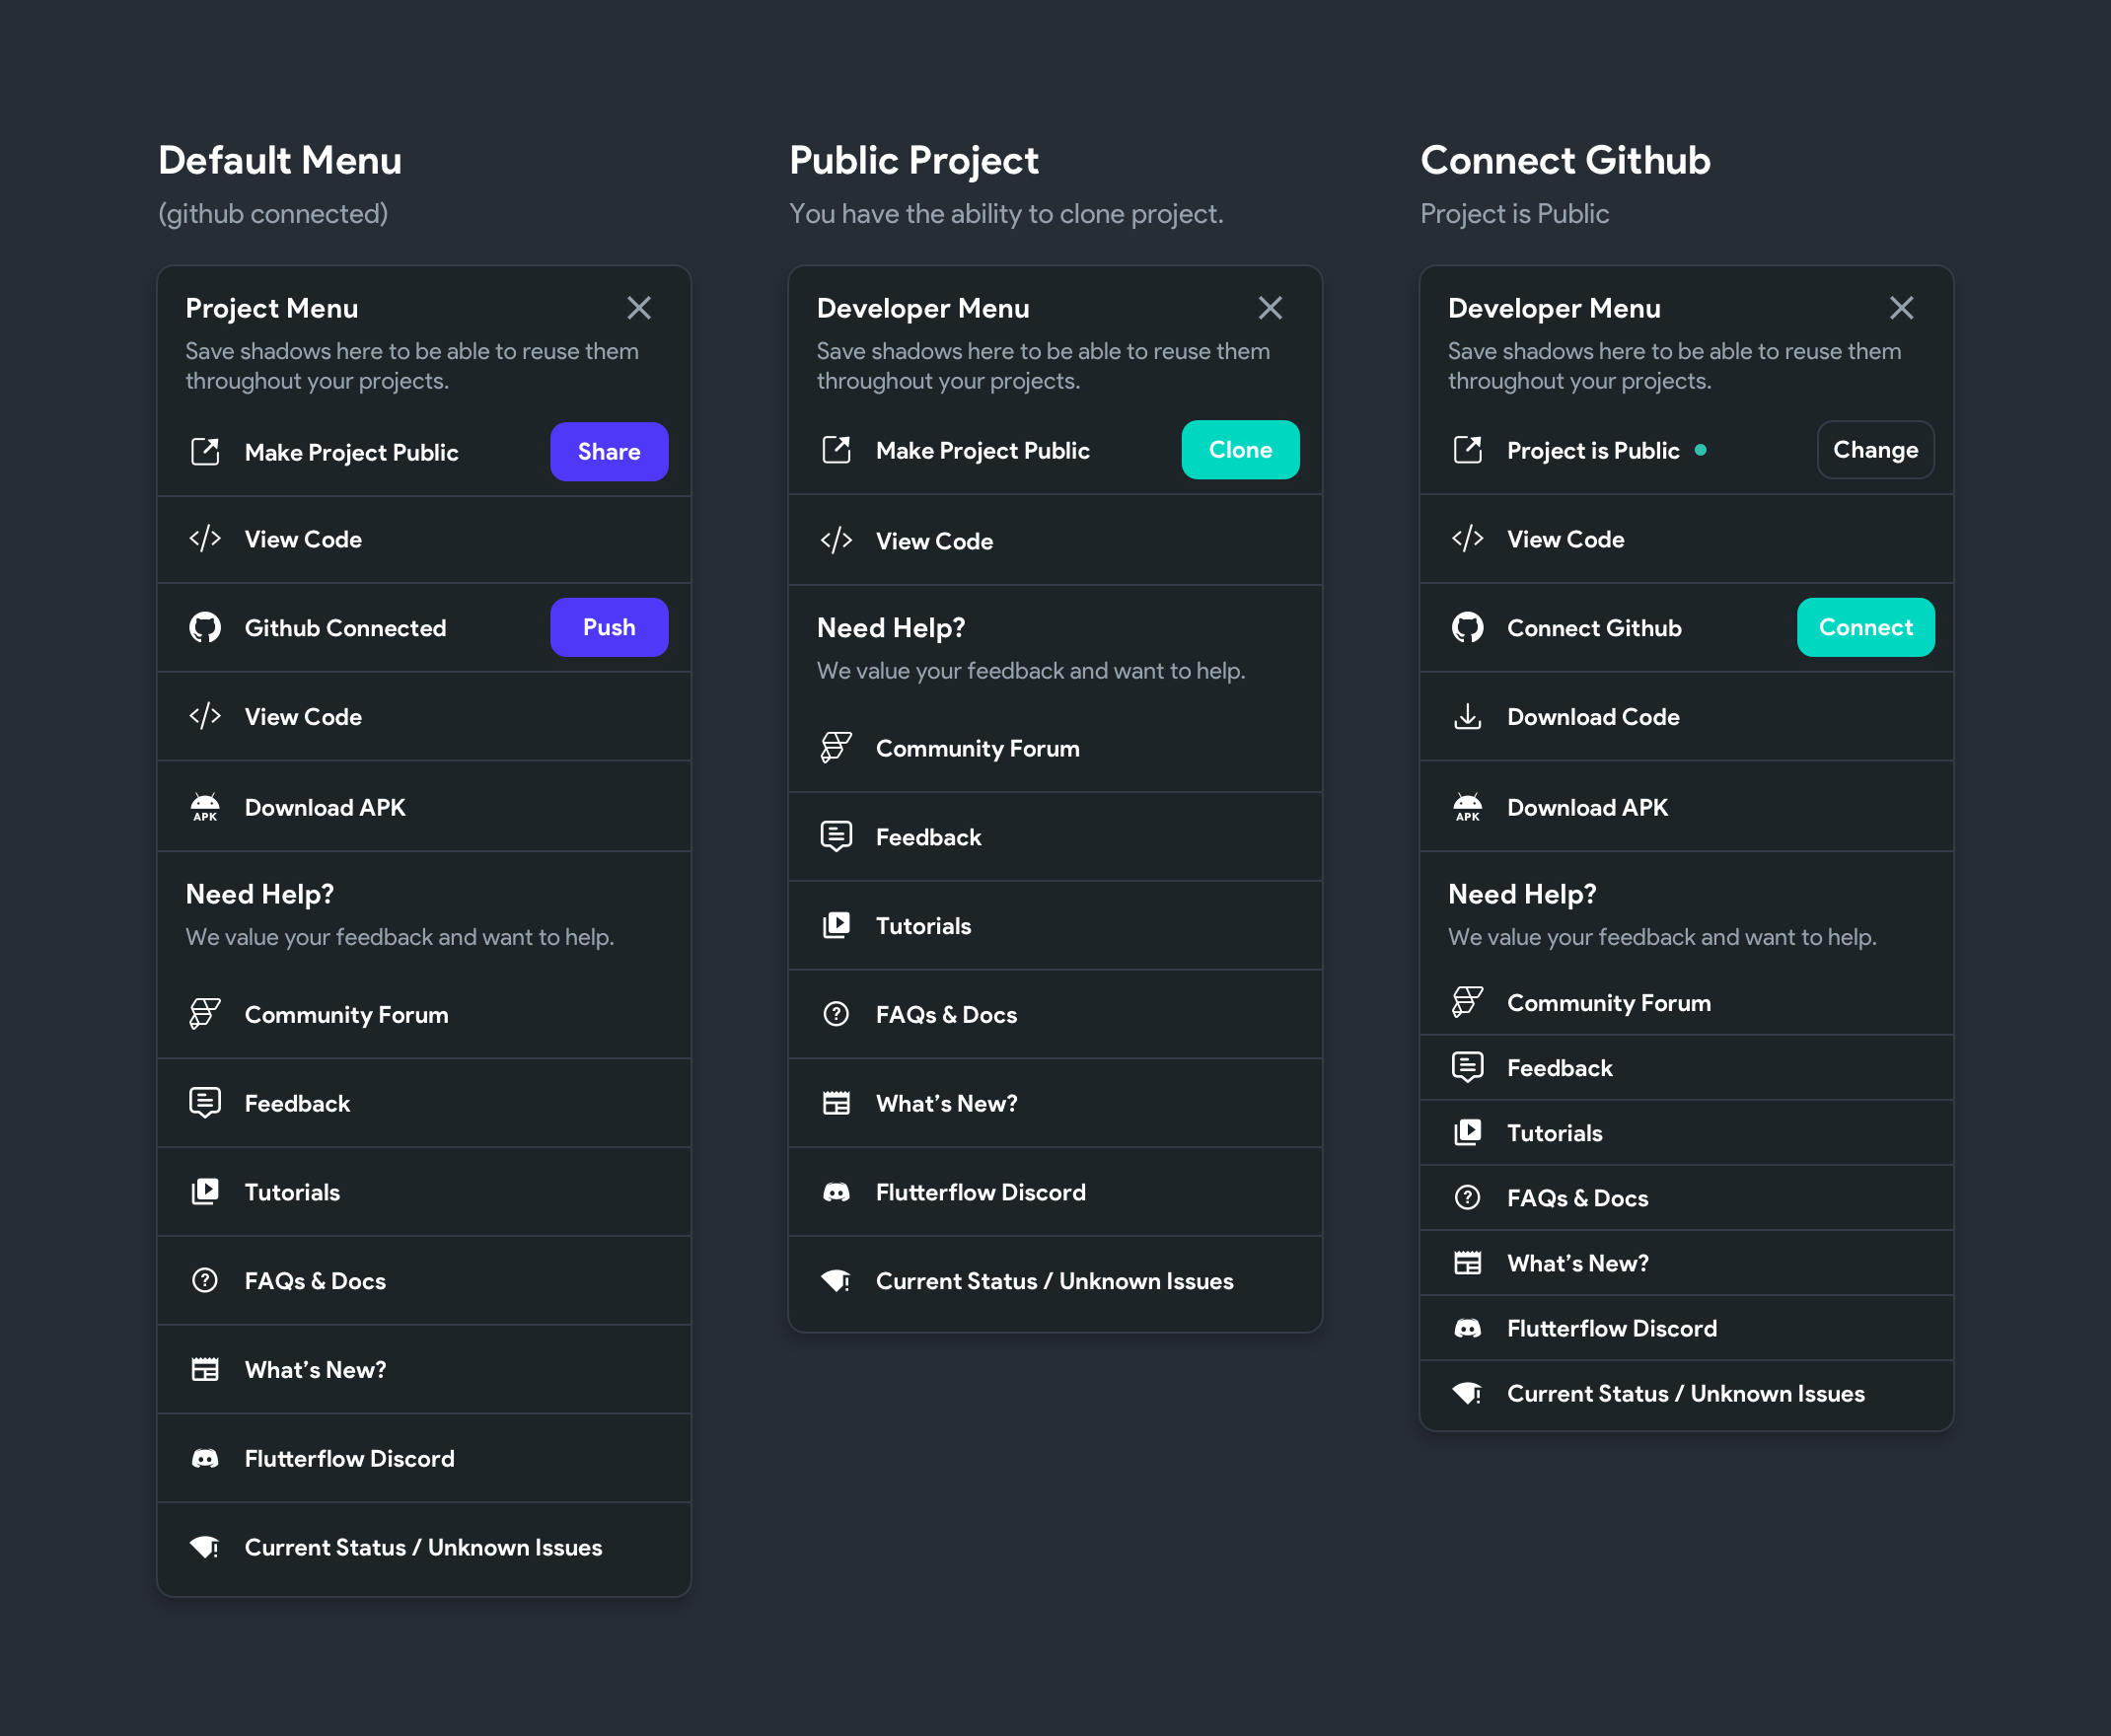This screenshot has height=1736, width=2111.
Task: Click the green public status dot
Action: [1700, 450]
